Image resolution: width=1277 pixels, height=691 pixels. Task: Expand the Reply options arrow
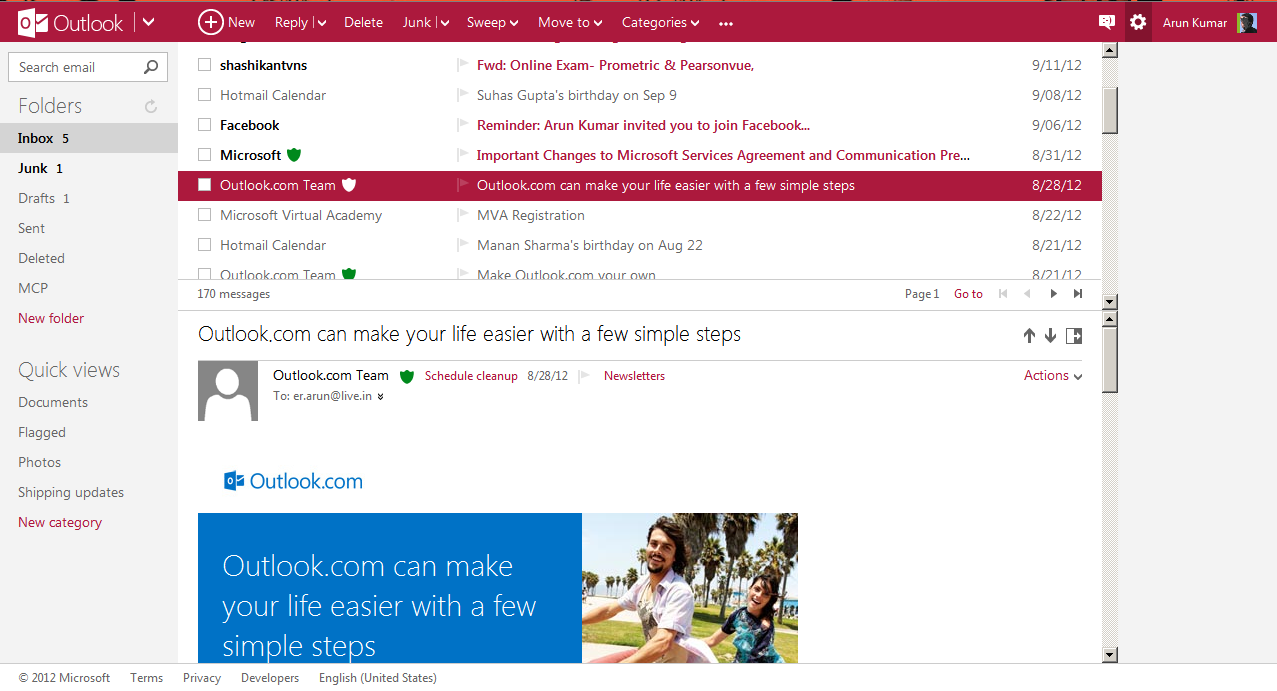click(322, 23)
